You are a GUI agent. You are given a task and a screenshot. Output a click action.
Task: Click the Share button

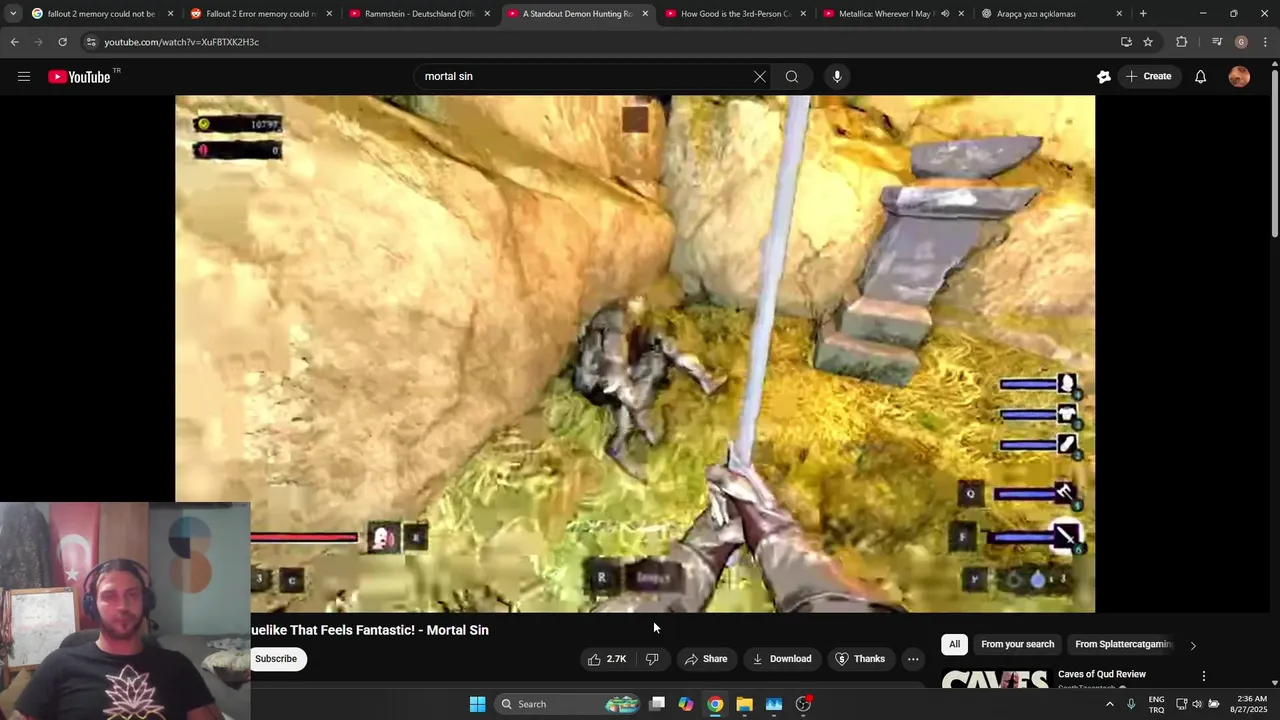click(705, 659)
